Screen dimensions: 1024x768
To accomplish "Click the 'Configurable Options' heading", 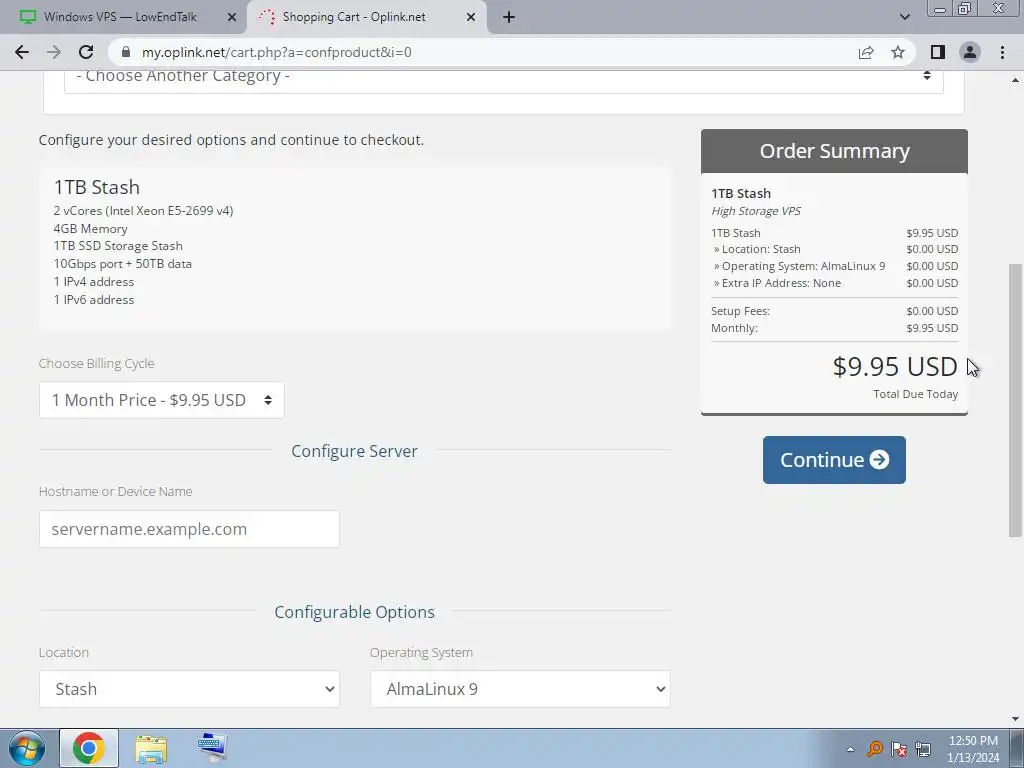I will (x=355, y=612).
